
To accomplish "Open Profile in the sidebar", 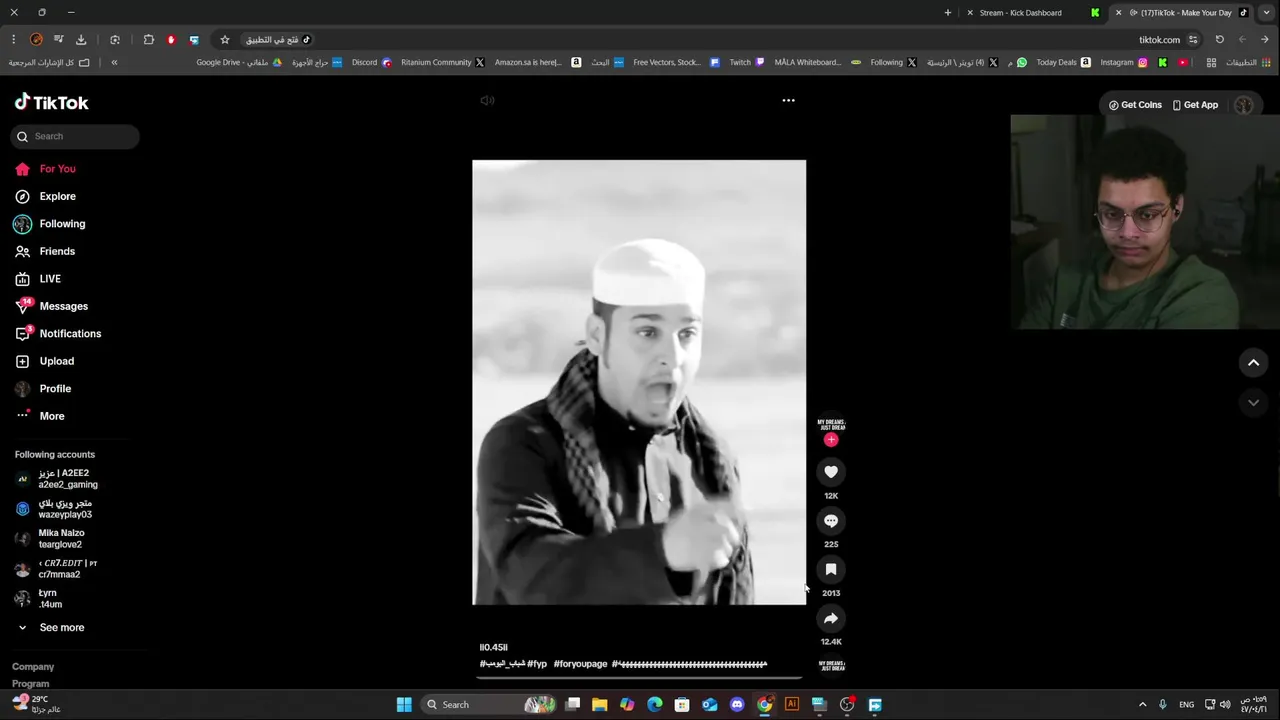I will click(x=43, y=389).
